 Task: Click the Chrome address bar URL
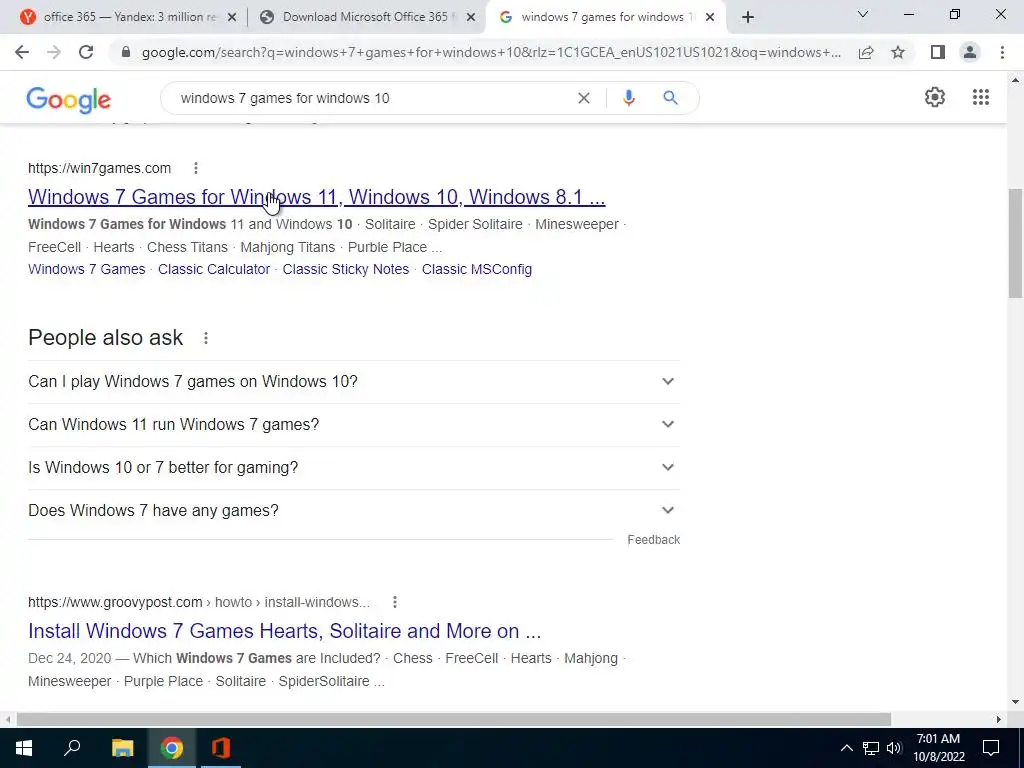point(491,52)
